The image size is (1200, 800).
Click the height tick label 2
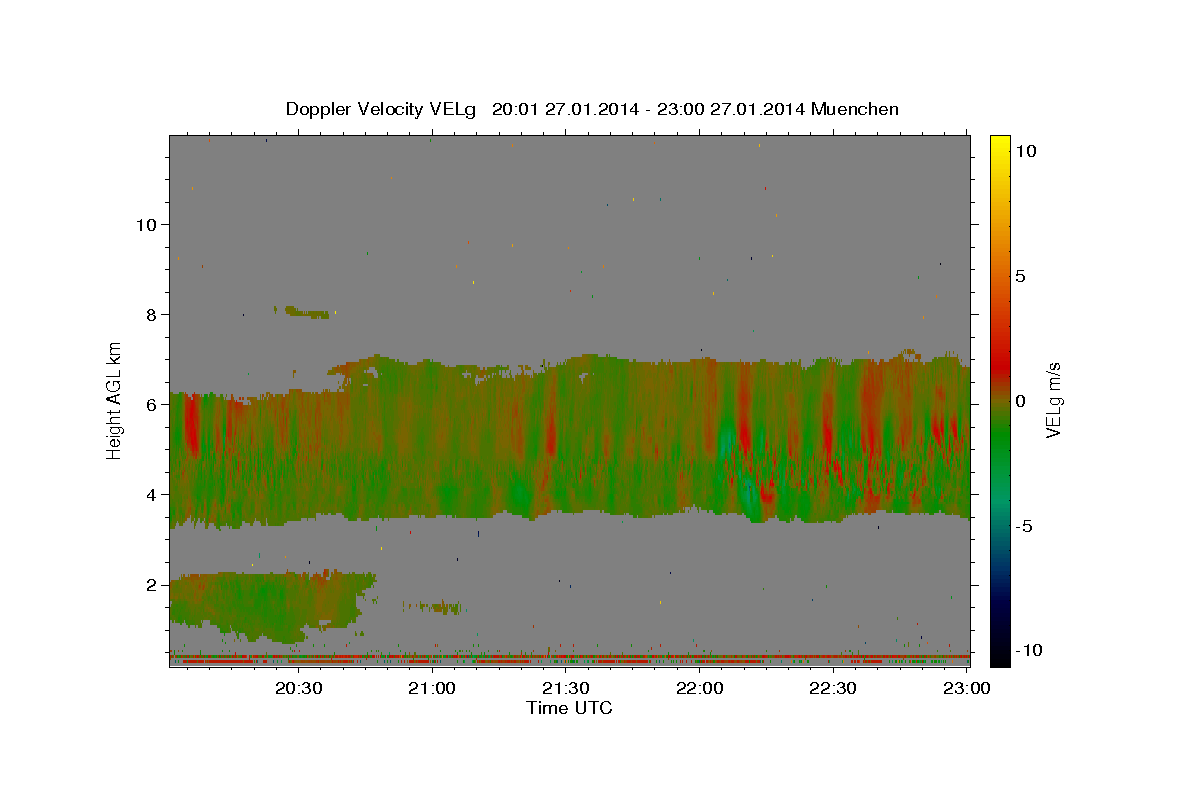click(151, 585)
